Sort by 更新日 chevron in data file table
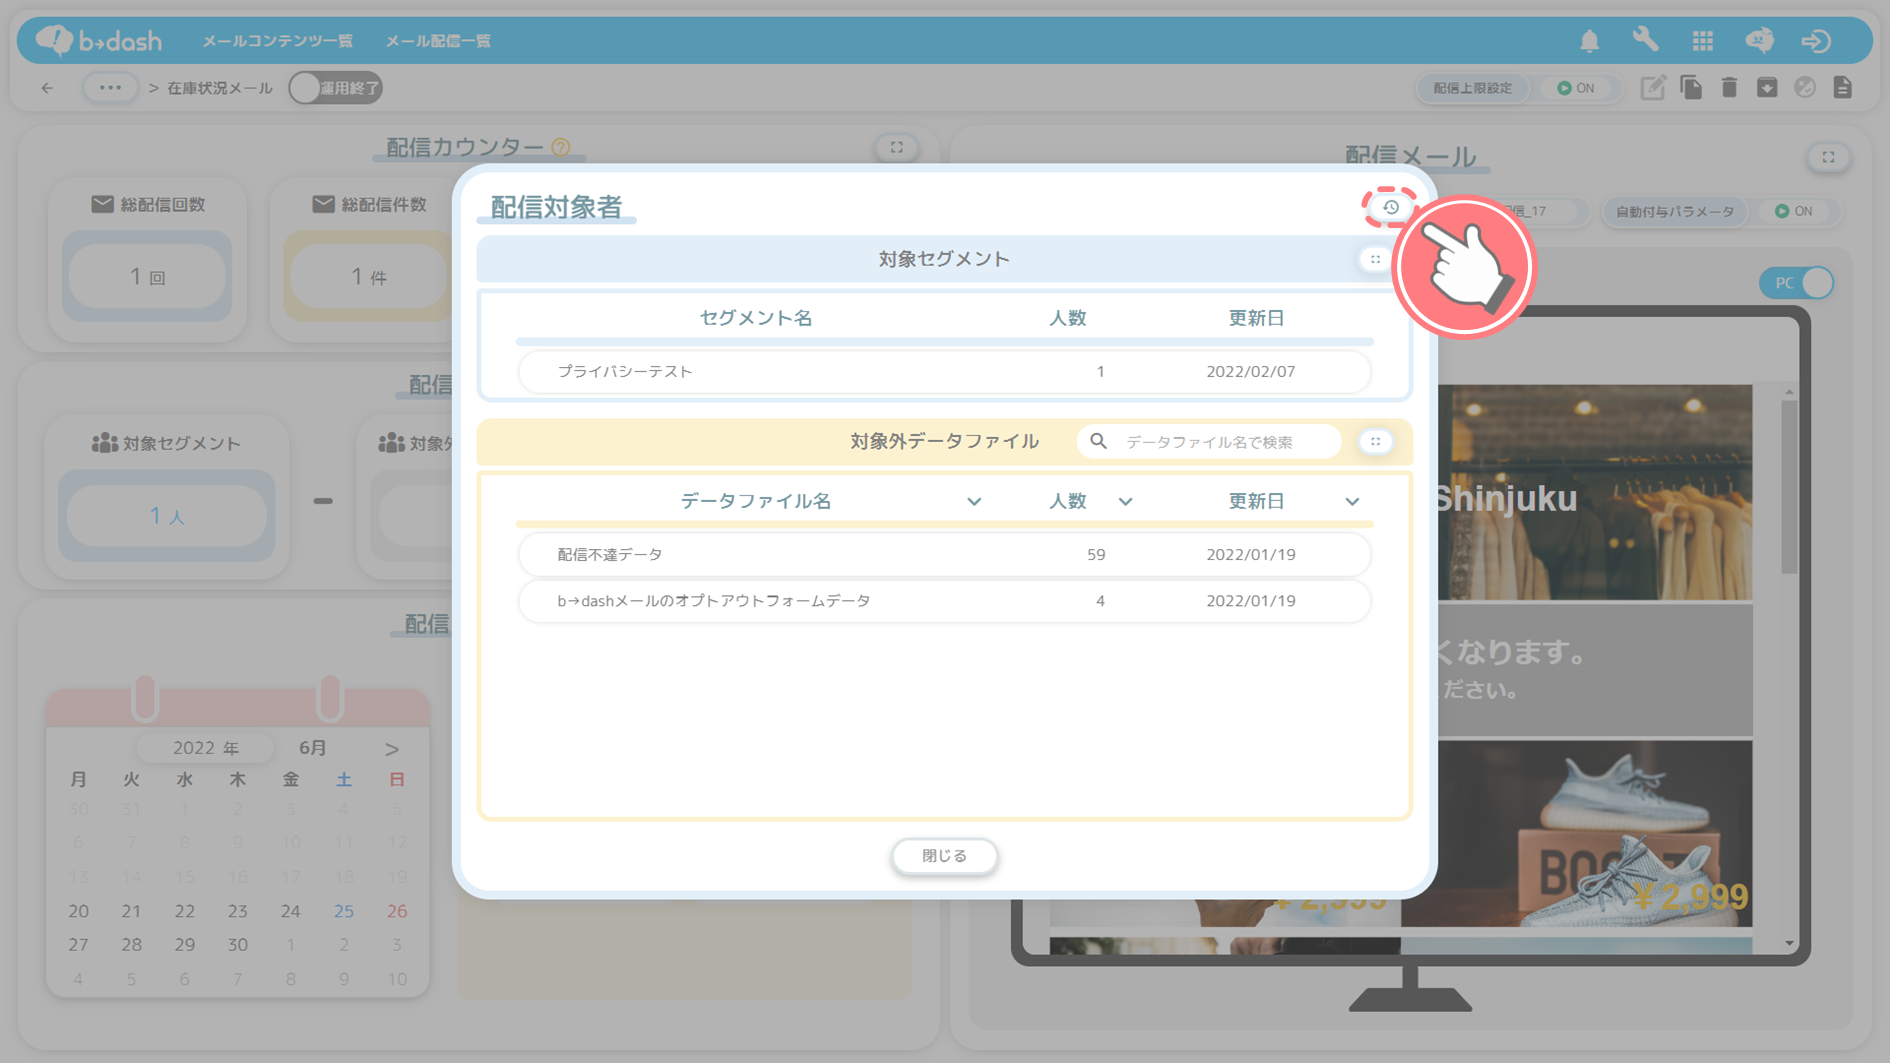 click(1352, 501)
